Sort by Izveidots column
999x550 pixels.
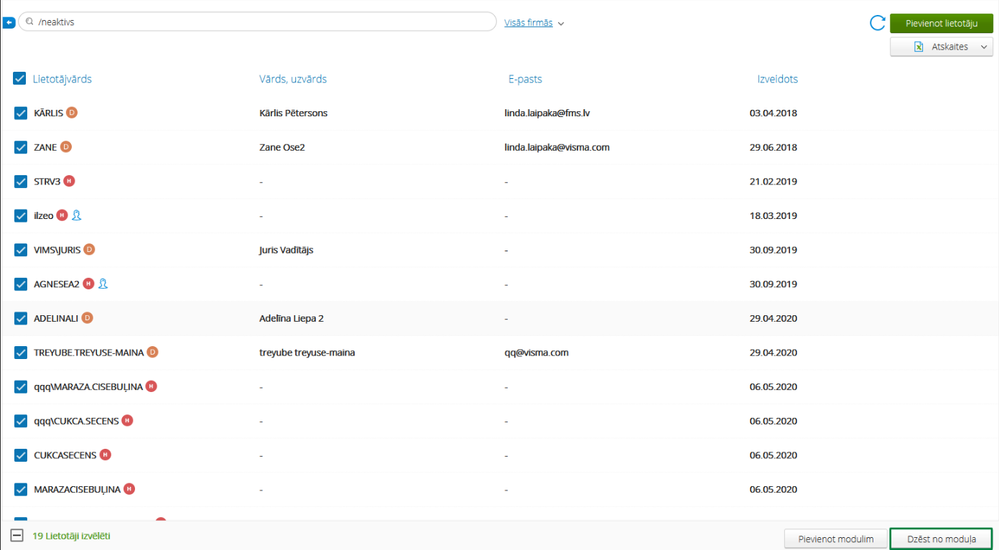[777, 79]
